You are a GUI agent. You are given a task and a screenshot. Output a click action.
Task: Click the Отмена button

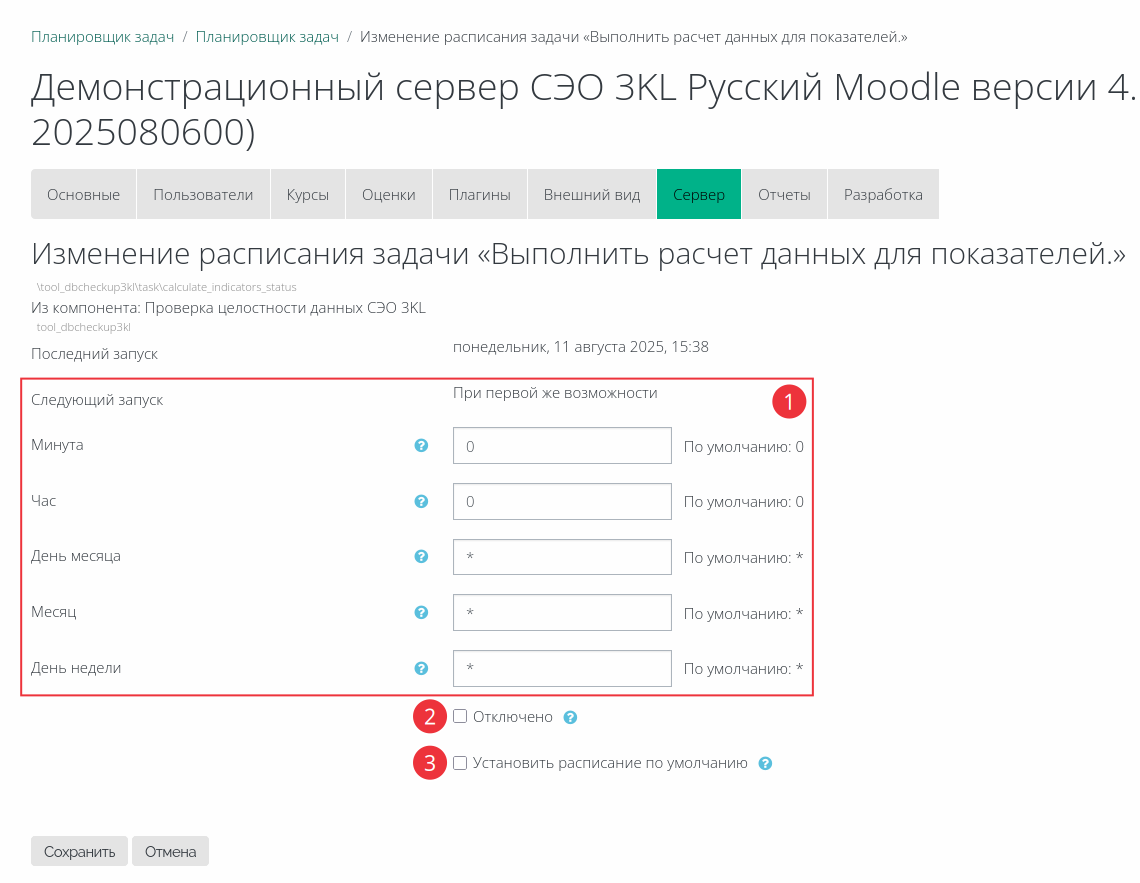click(x=171, y=851)
